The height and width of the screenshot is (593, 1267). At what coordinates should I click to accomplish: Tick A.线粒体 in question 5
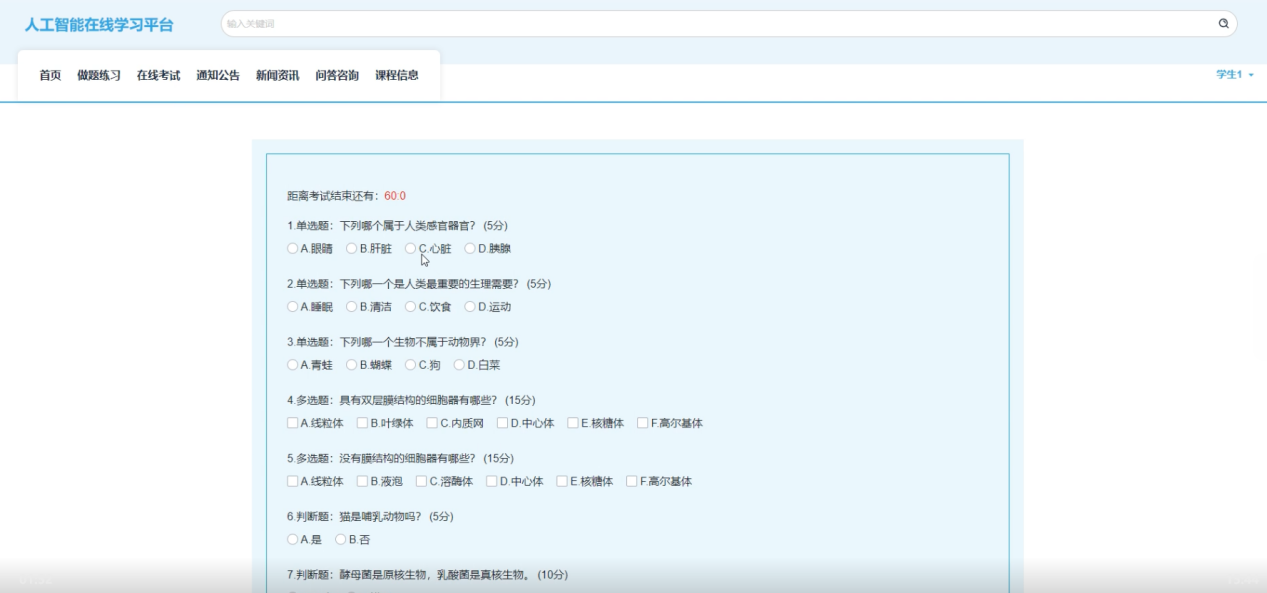click(x=293, y=481)
